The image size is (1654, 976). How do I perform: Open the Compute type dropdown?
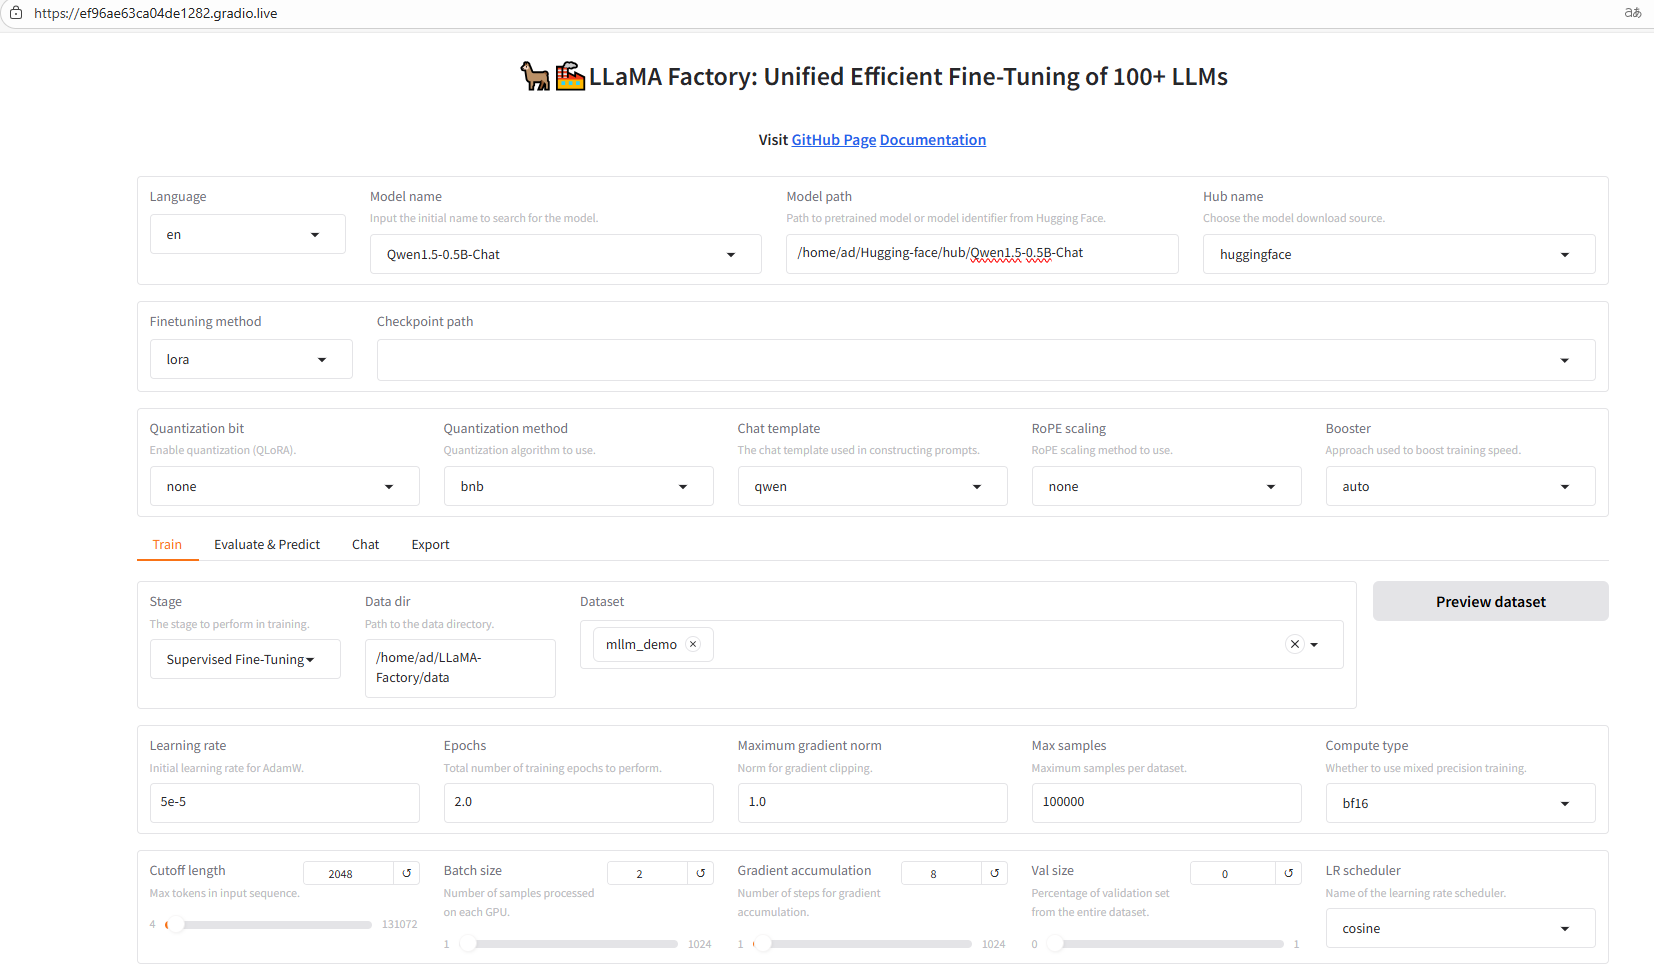coord(1460,803)
